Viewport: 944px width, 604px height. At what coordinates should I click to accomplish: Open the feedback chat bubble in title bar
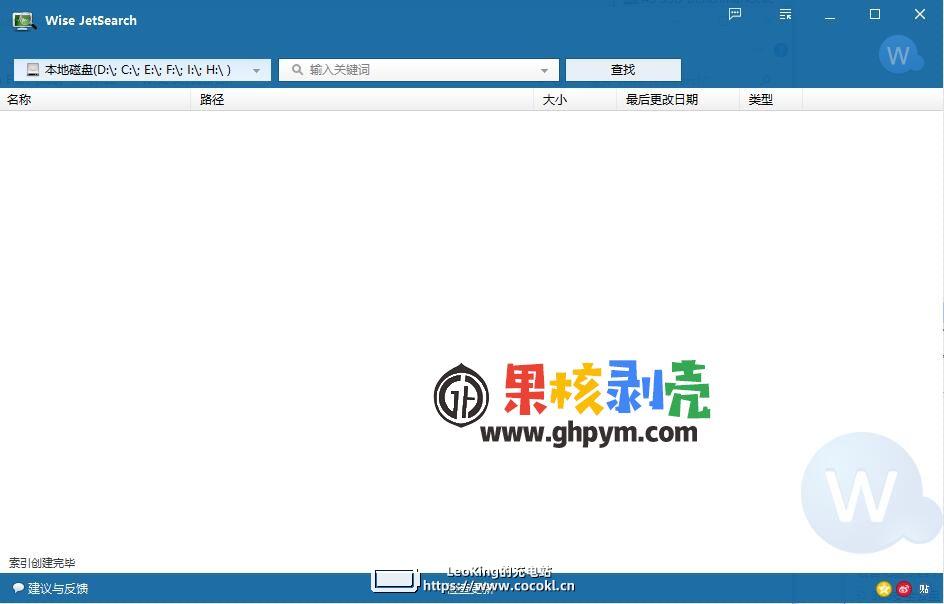tap(734, 14)
